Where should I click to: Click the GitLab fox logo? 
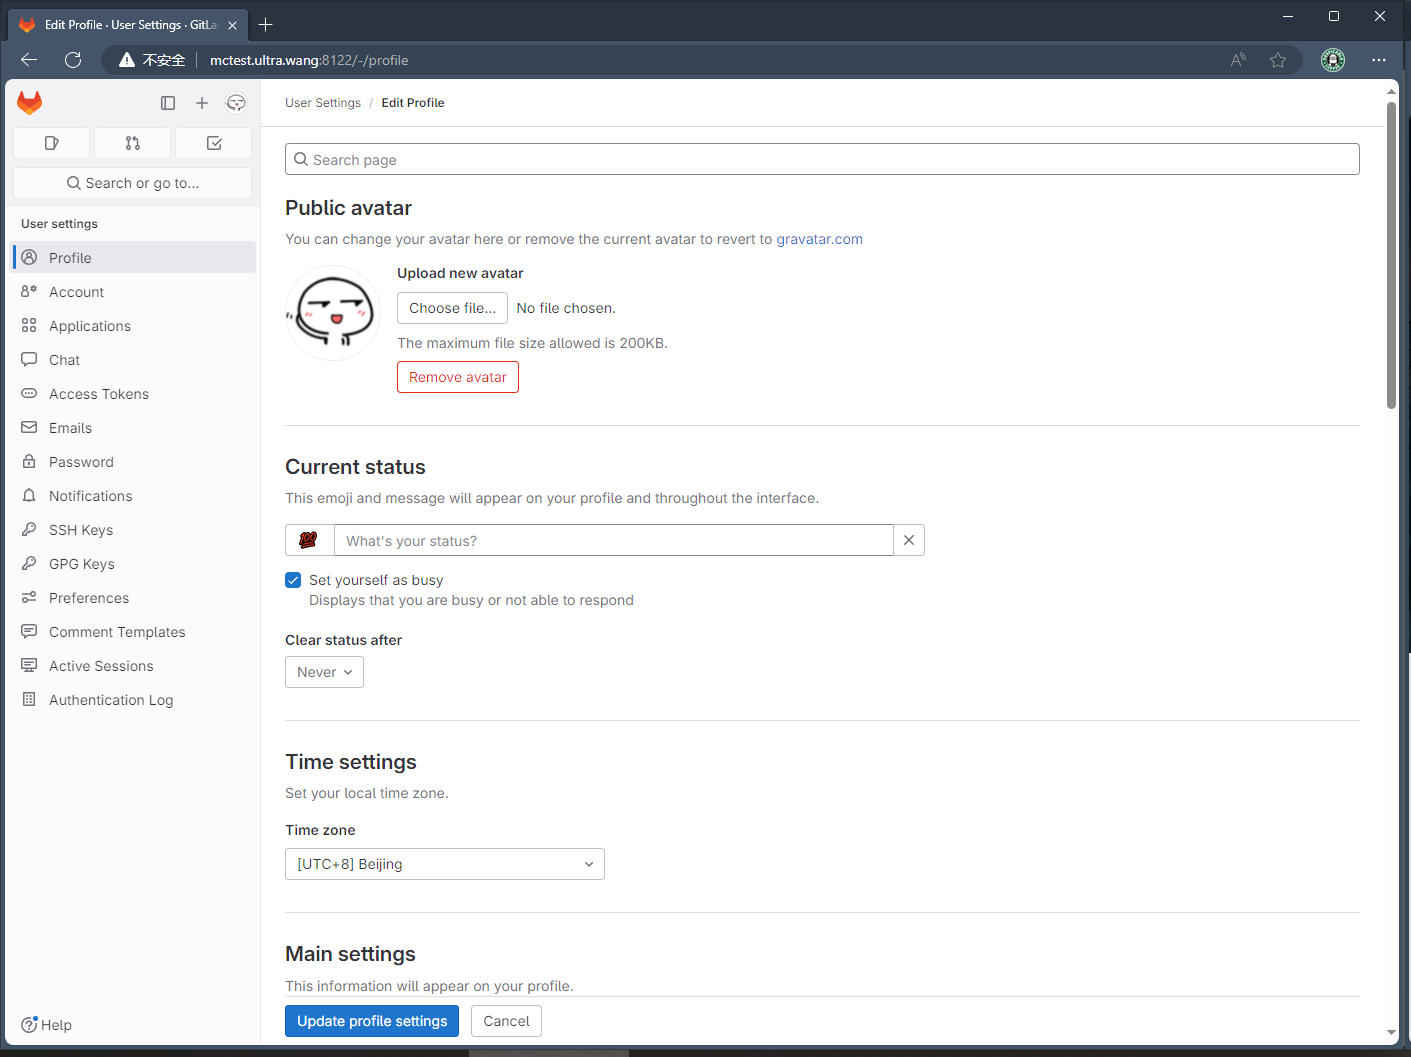[30, 103]
